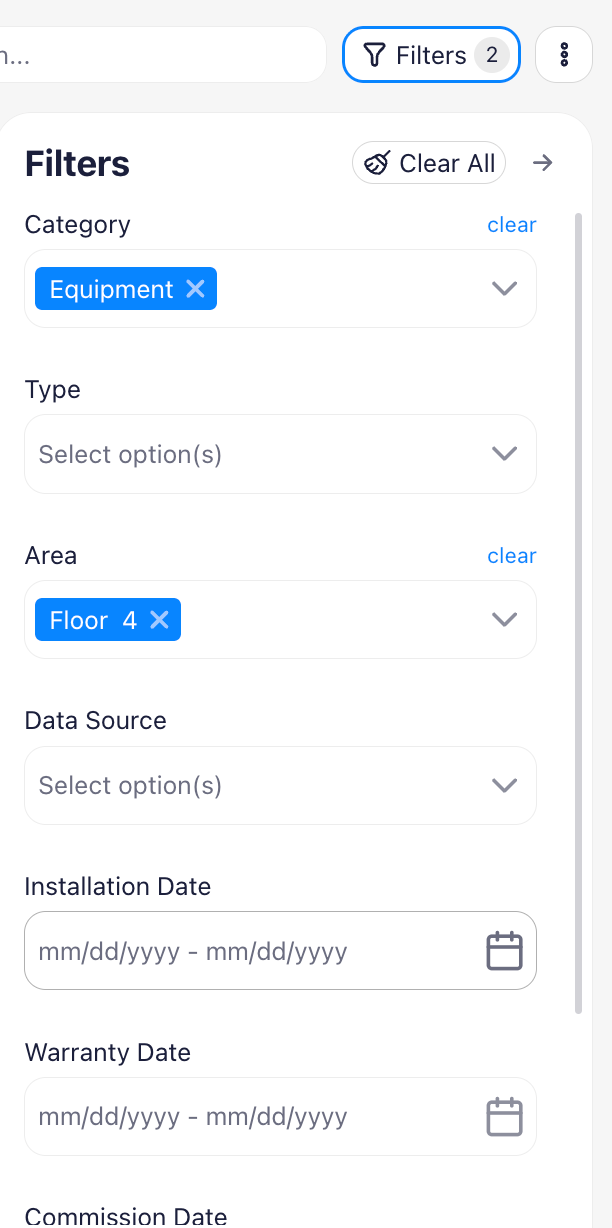
Task: Focus the Warranty Date range field
Action: 280,1116
